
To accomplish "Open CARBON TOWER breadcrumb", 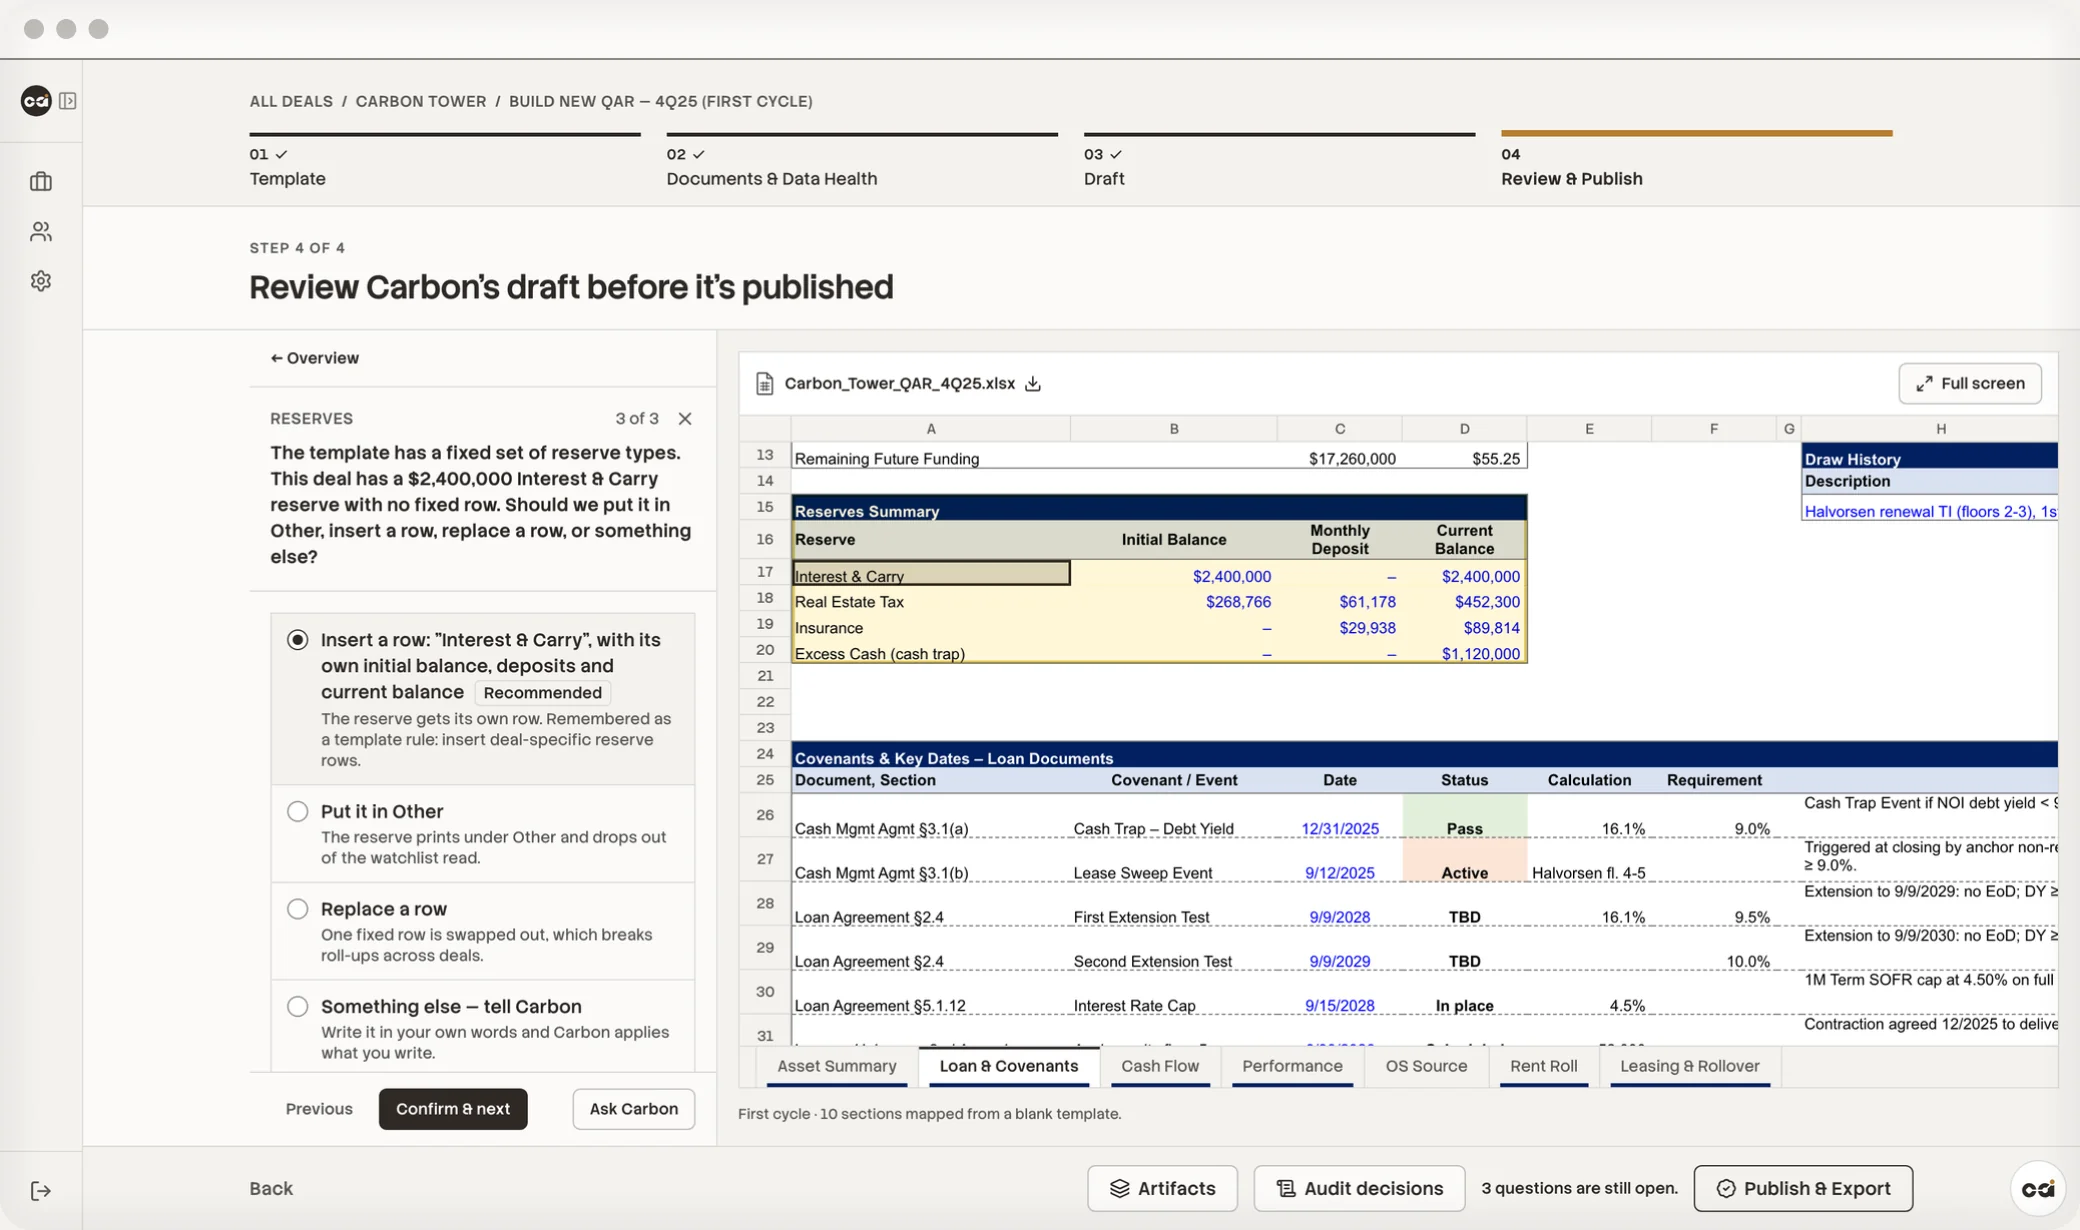I will pyautogui.click(x=421, y=101).
